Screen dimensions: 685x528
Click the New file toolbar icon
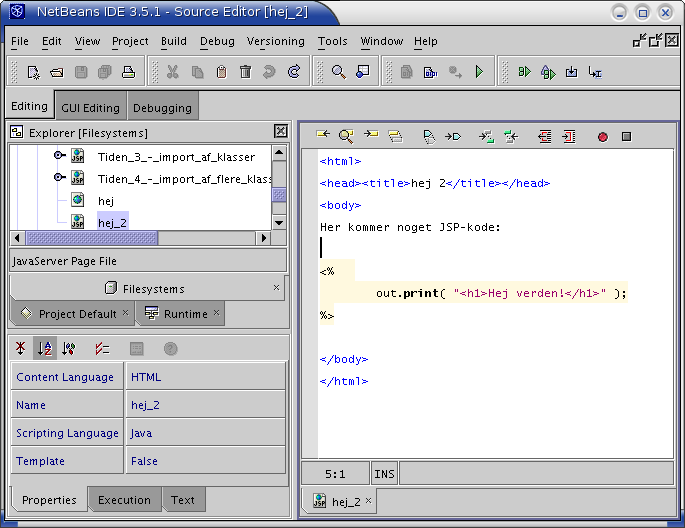tap(33, 72)
